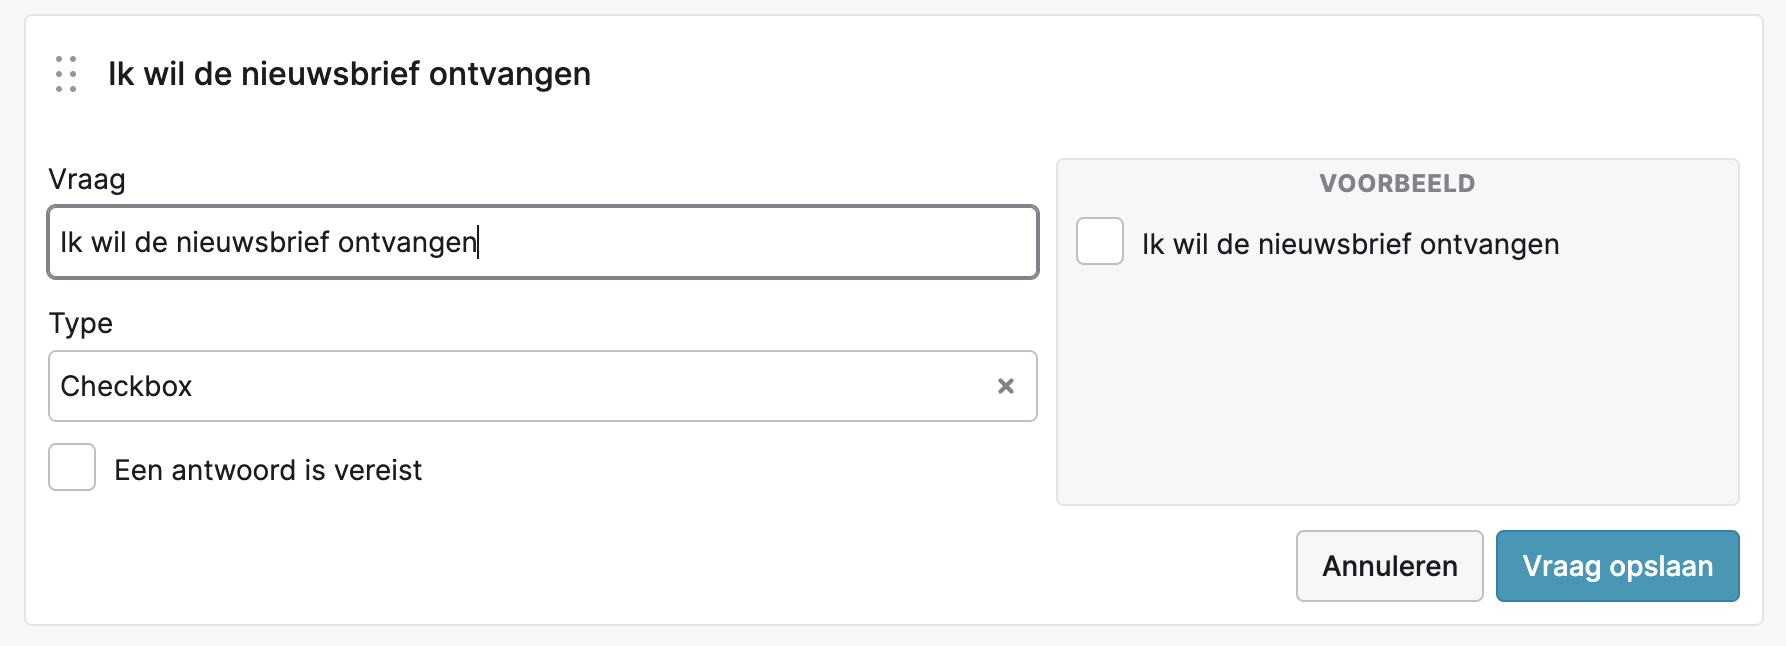Save the question with 'Vraag opslaan'
Screen dimensions: 1786x646
pyautogui.click(x=1617, y=566)
